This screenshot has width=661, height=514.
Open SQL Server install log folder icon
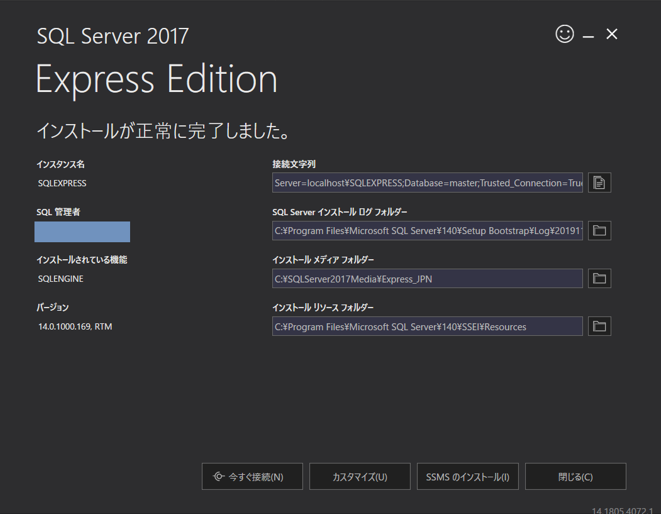coord(599,231)
